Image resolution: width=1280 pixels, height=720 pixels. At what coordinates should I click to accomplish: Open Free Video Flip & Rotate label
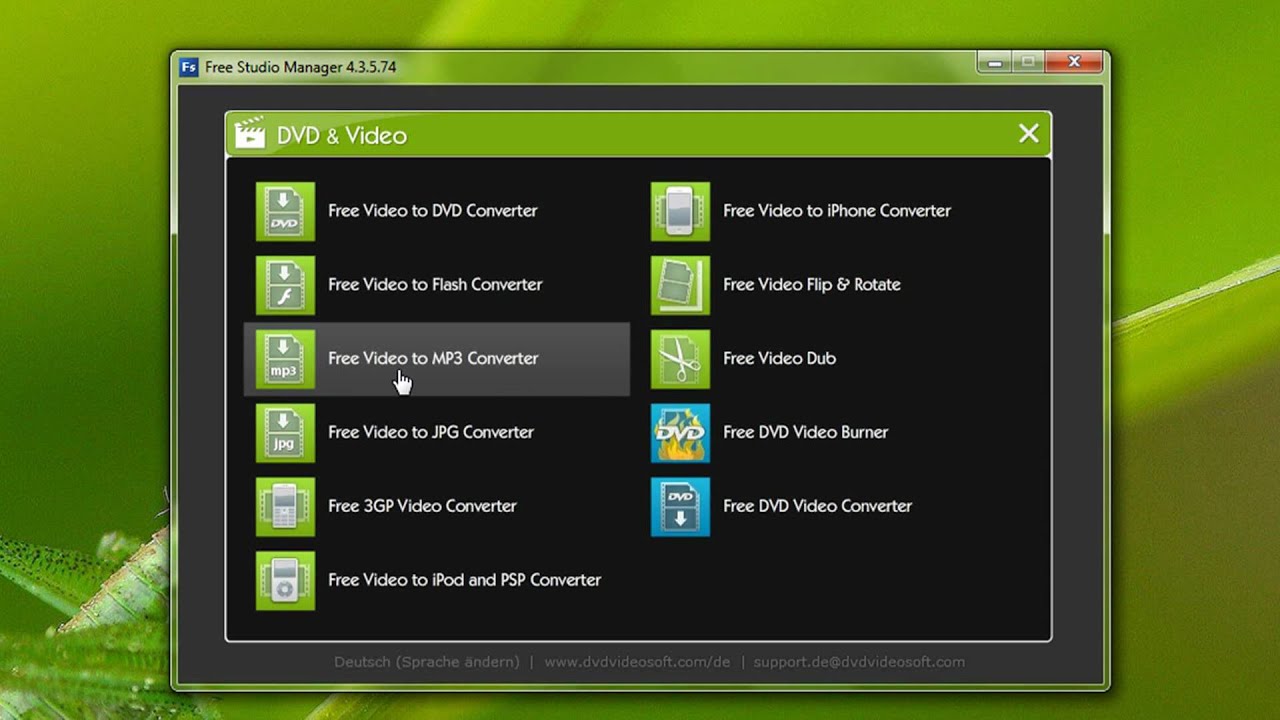812,285
